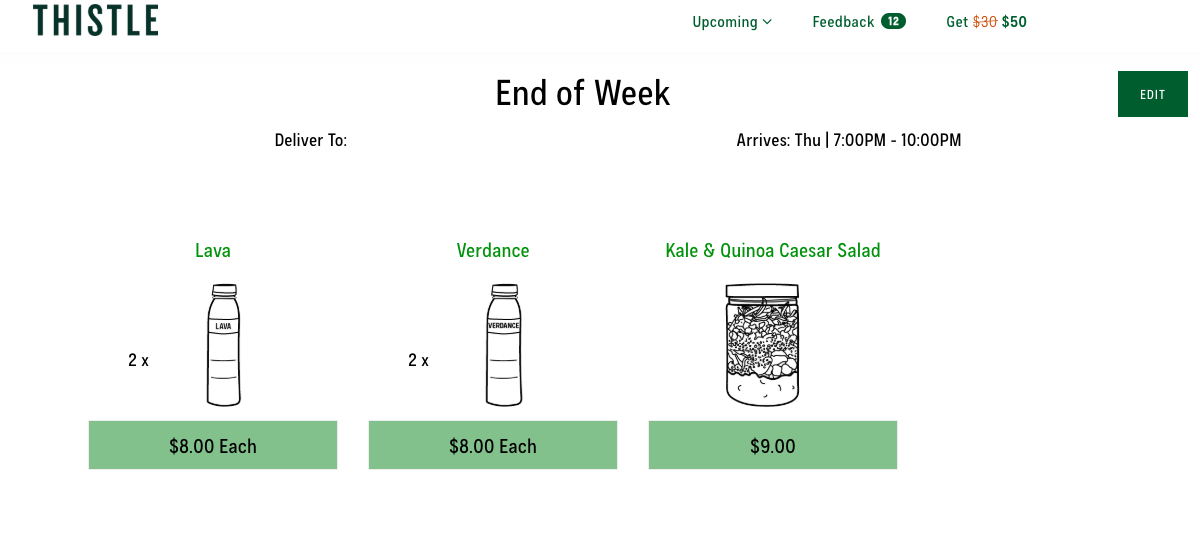Click the Verdance bottle illustration
Screen dimensions: 1200x546
[x=504, y=345]
